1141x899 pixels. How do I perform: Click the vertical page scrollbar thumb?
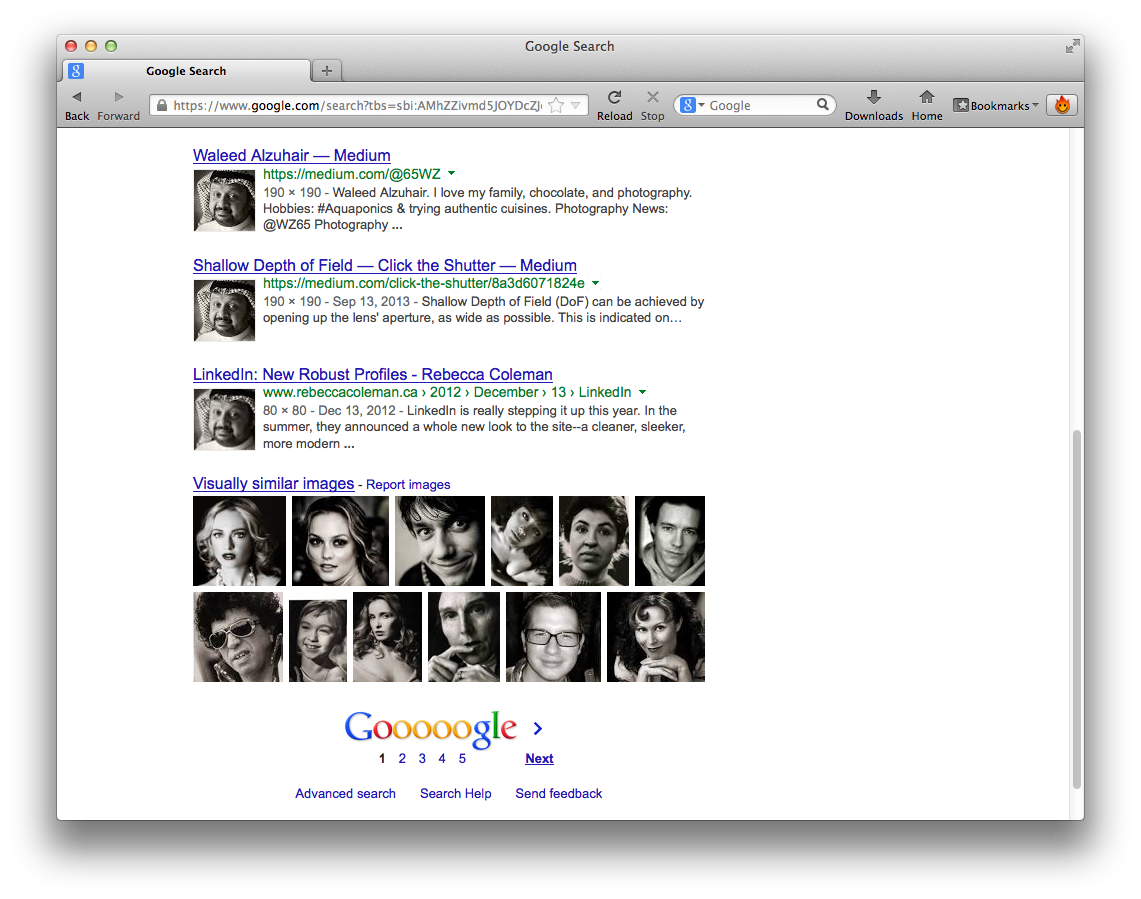tap(1076, 609)
